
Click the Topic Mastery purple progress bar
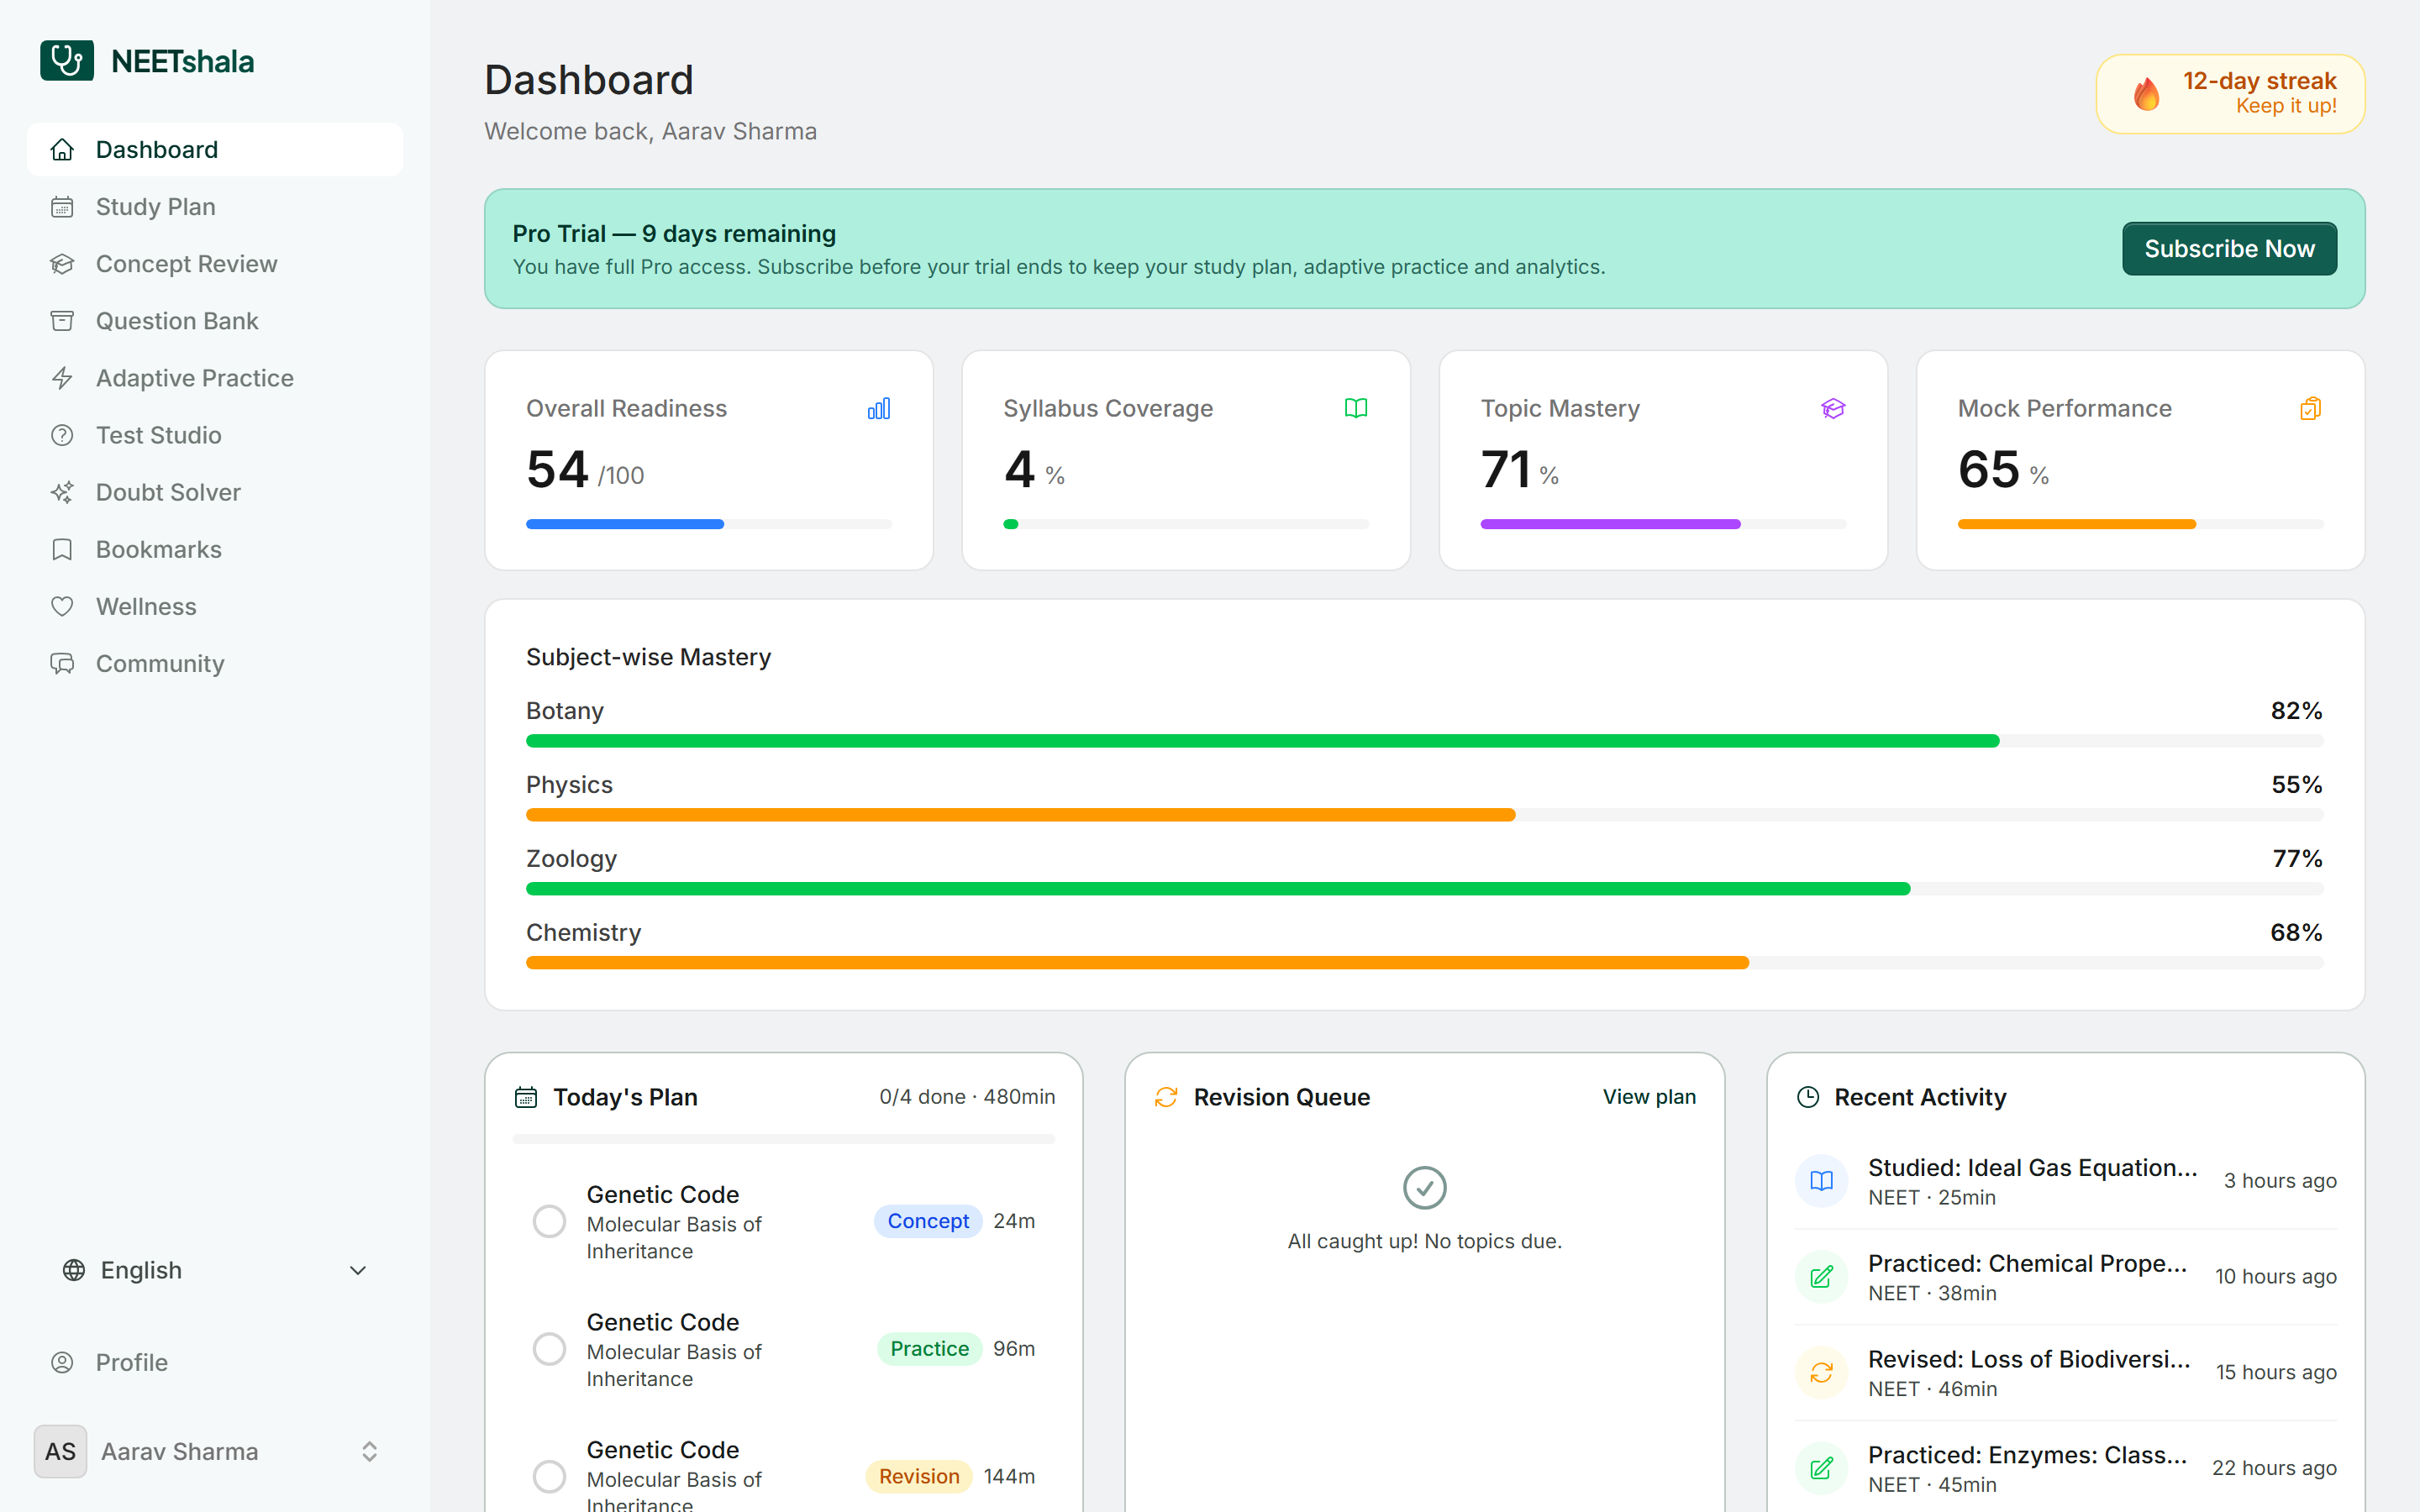(1663, 524)
